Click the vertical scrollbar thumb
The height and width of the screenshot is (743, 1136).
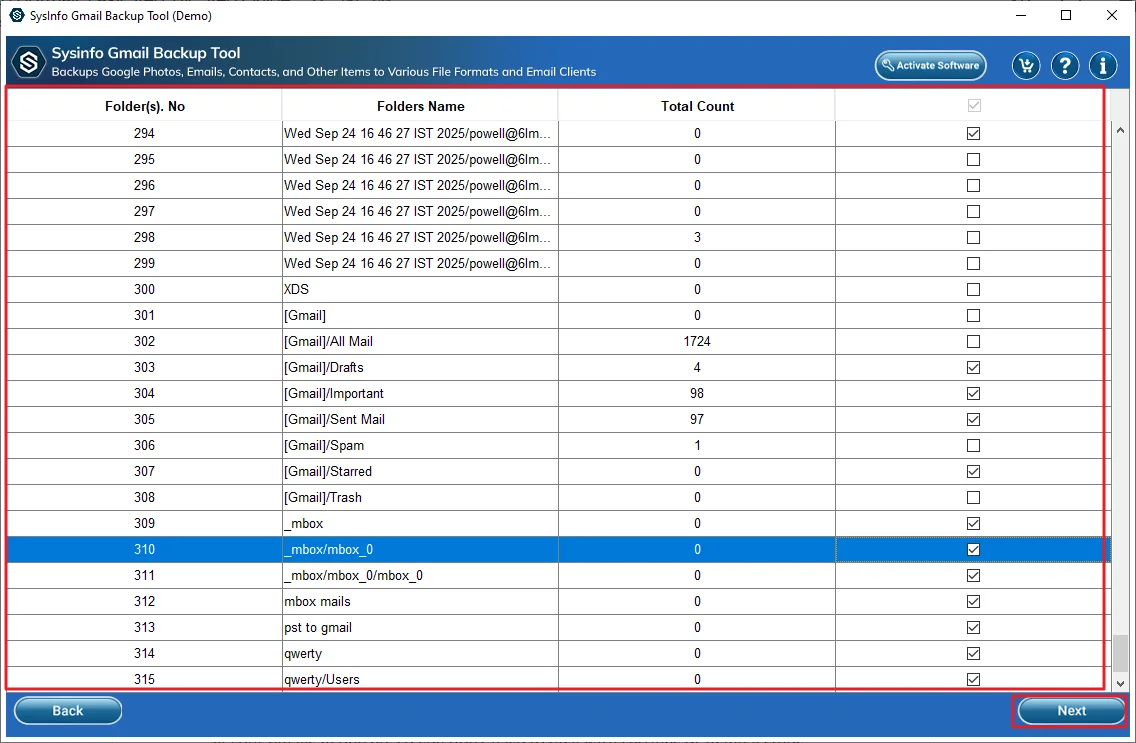click(x=1120, y=652)
